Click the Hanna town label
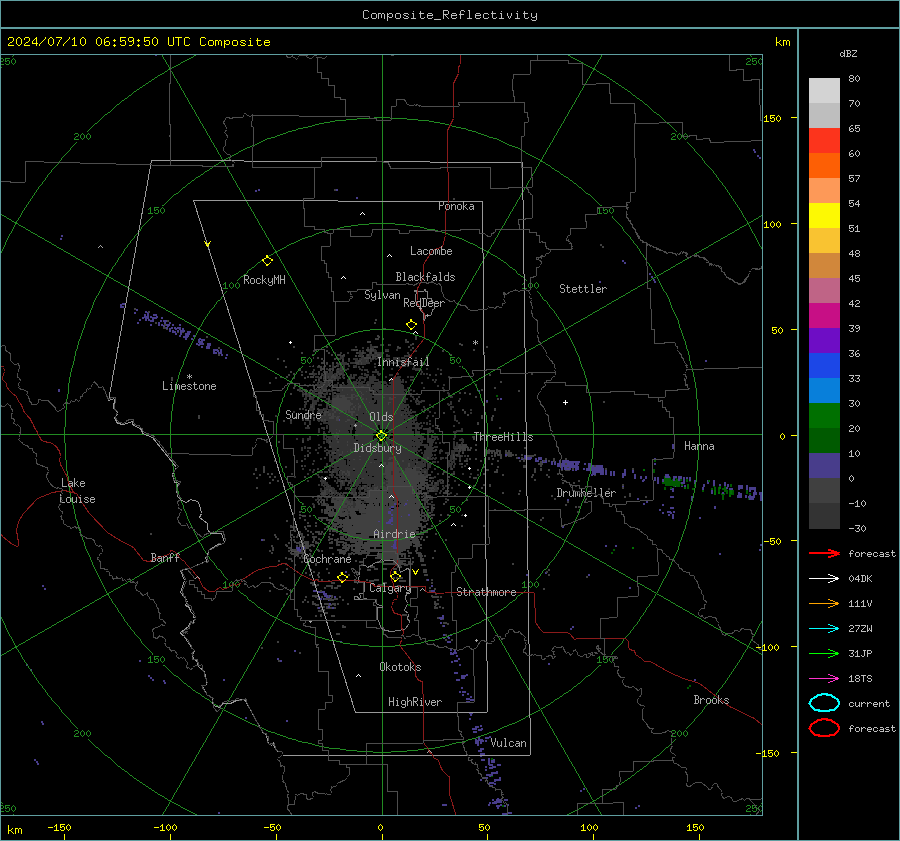 coord(699,446)
